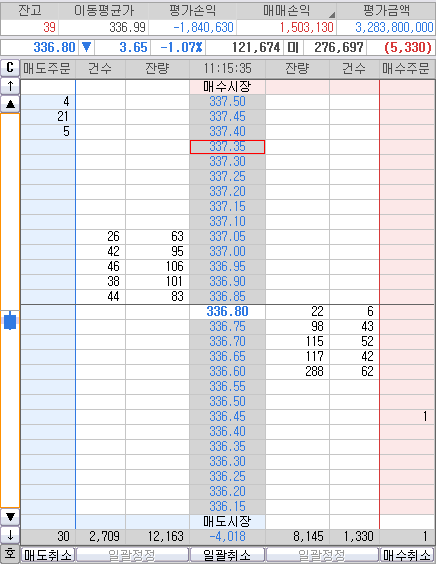Click the C clear button
The image size is (436, 564).
(10, 68)
